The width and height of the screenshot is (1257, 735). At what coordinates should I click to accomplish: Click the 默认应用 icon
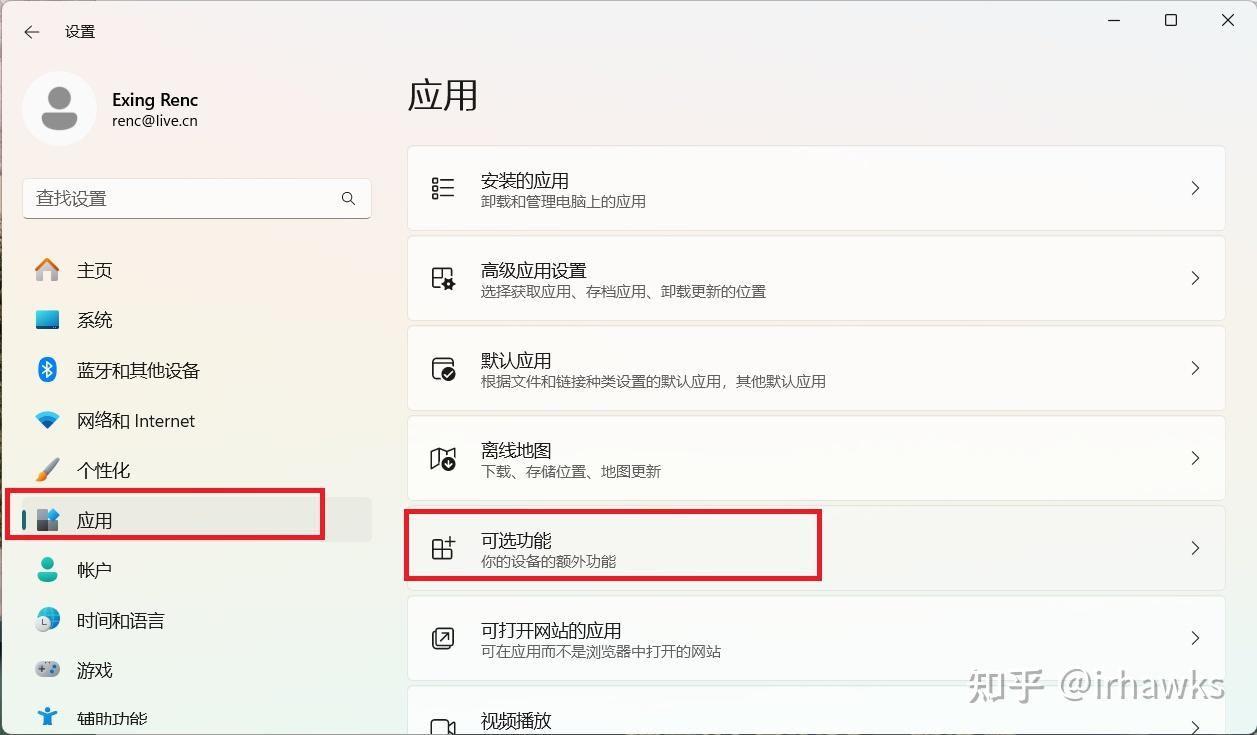click(x=443, y=368)
